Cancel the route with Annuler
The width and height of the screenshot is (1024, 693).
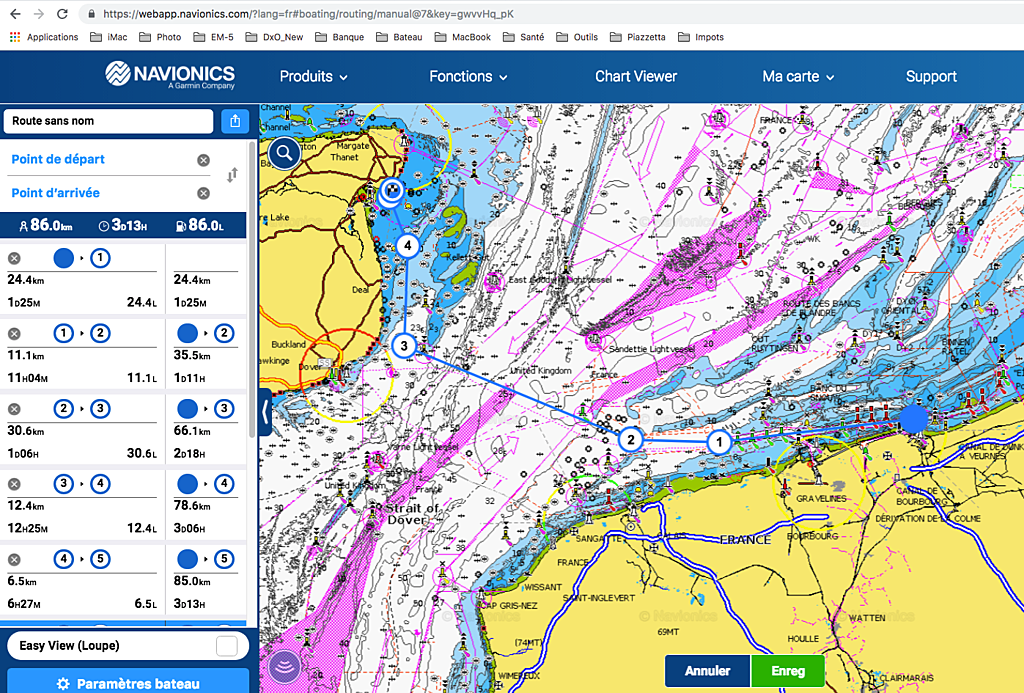708,671
